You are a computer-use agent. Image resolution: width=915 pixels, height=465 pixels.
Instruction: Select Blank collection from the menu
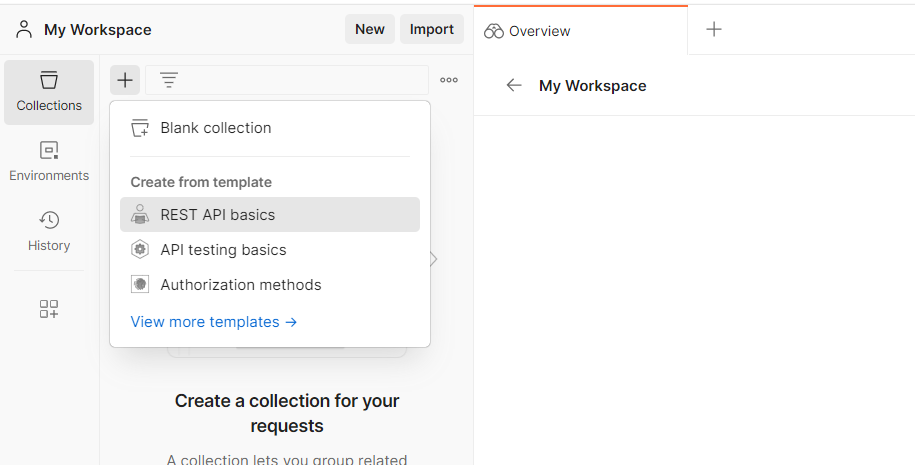pos(215,128)
